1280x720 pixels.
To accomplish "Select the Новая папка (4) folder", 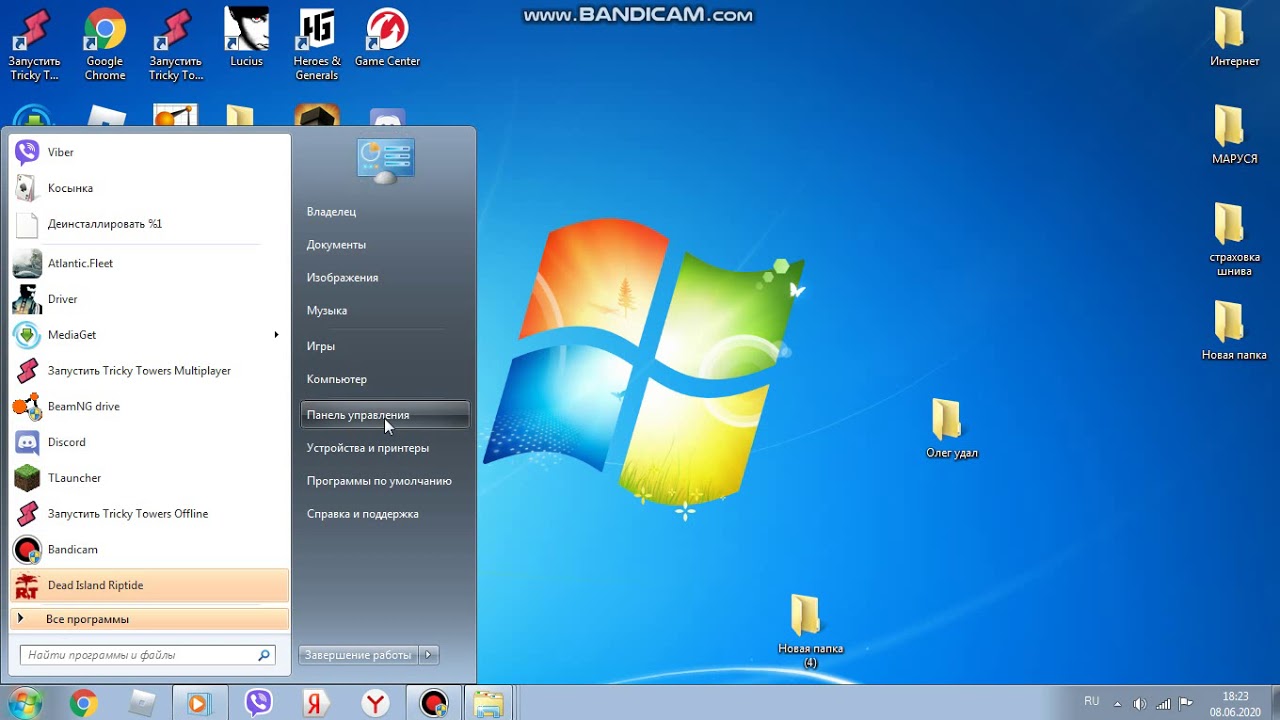I will click(810, 632).
